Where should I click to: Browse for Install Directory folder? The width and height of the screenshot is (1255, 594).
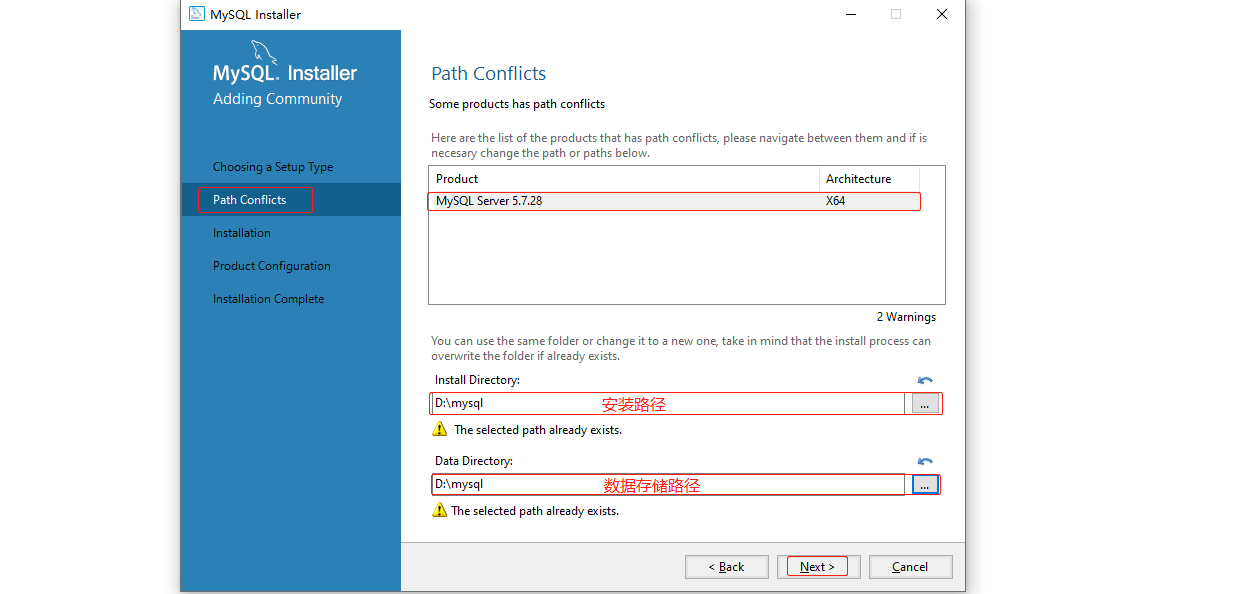point(924,404)
